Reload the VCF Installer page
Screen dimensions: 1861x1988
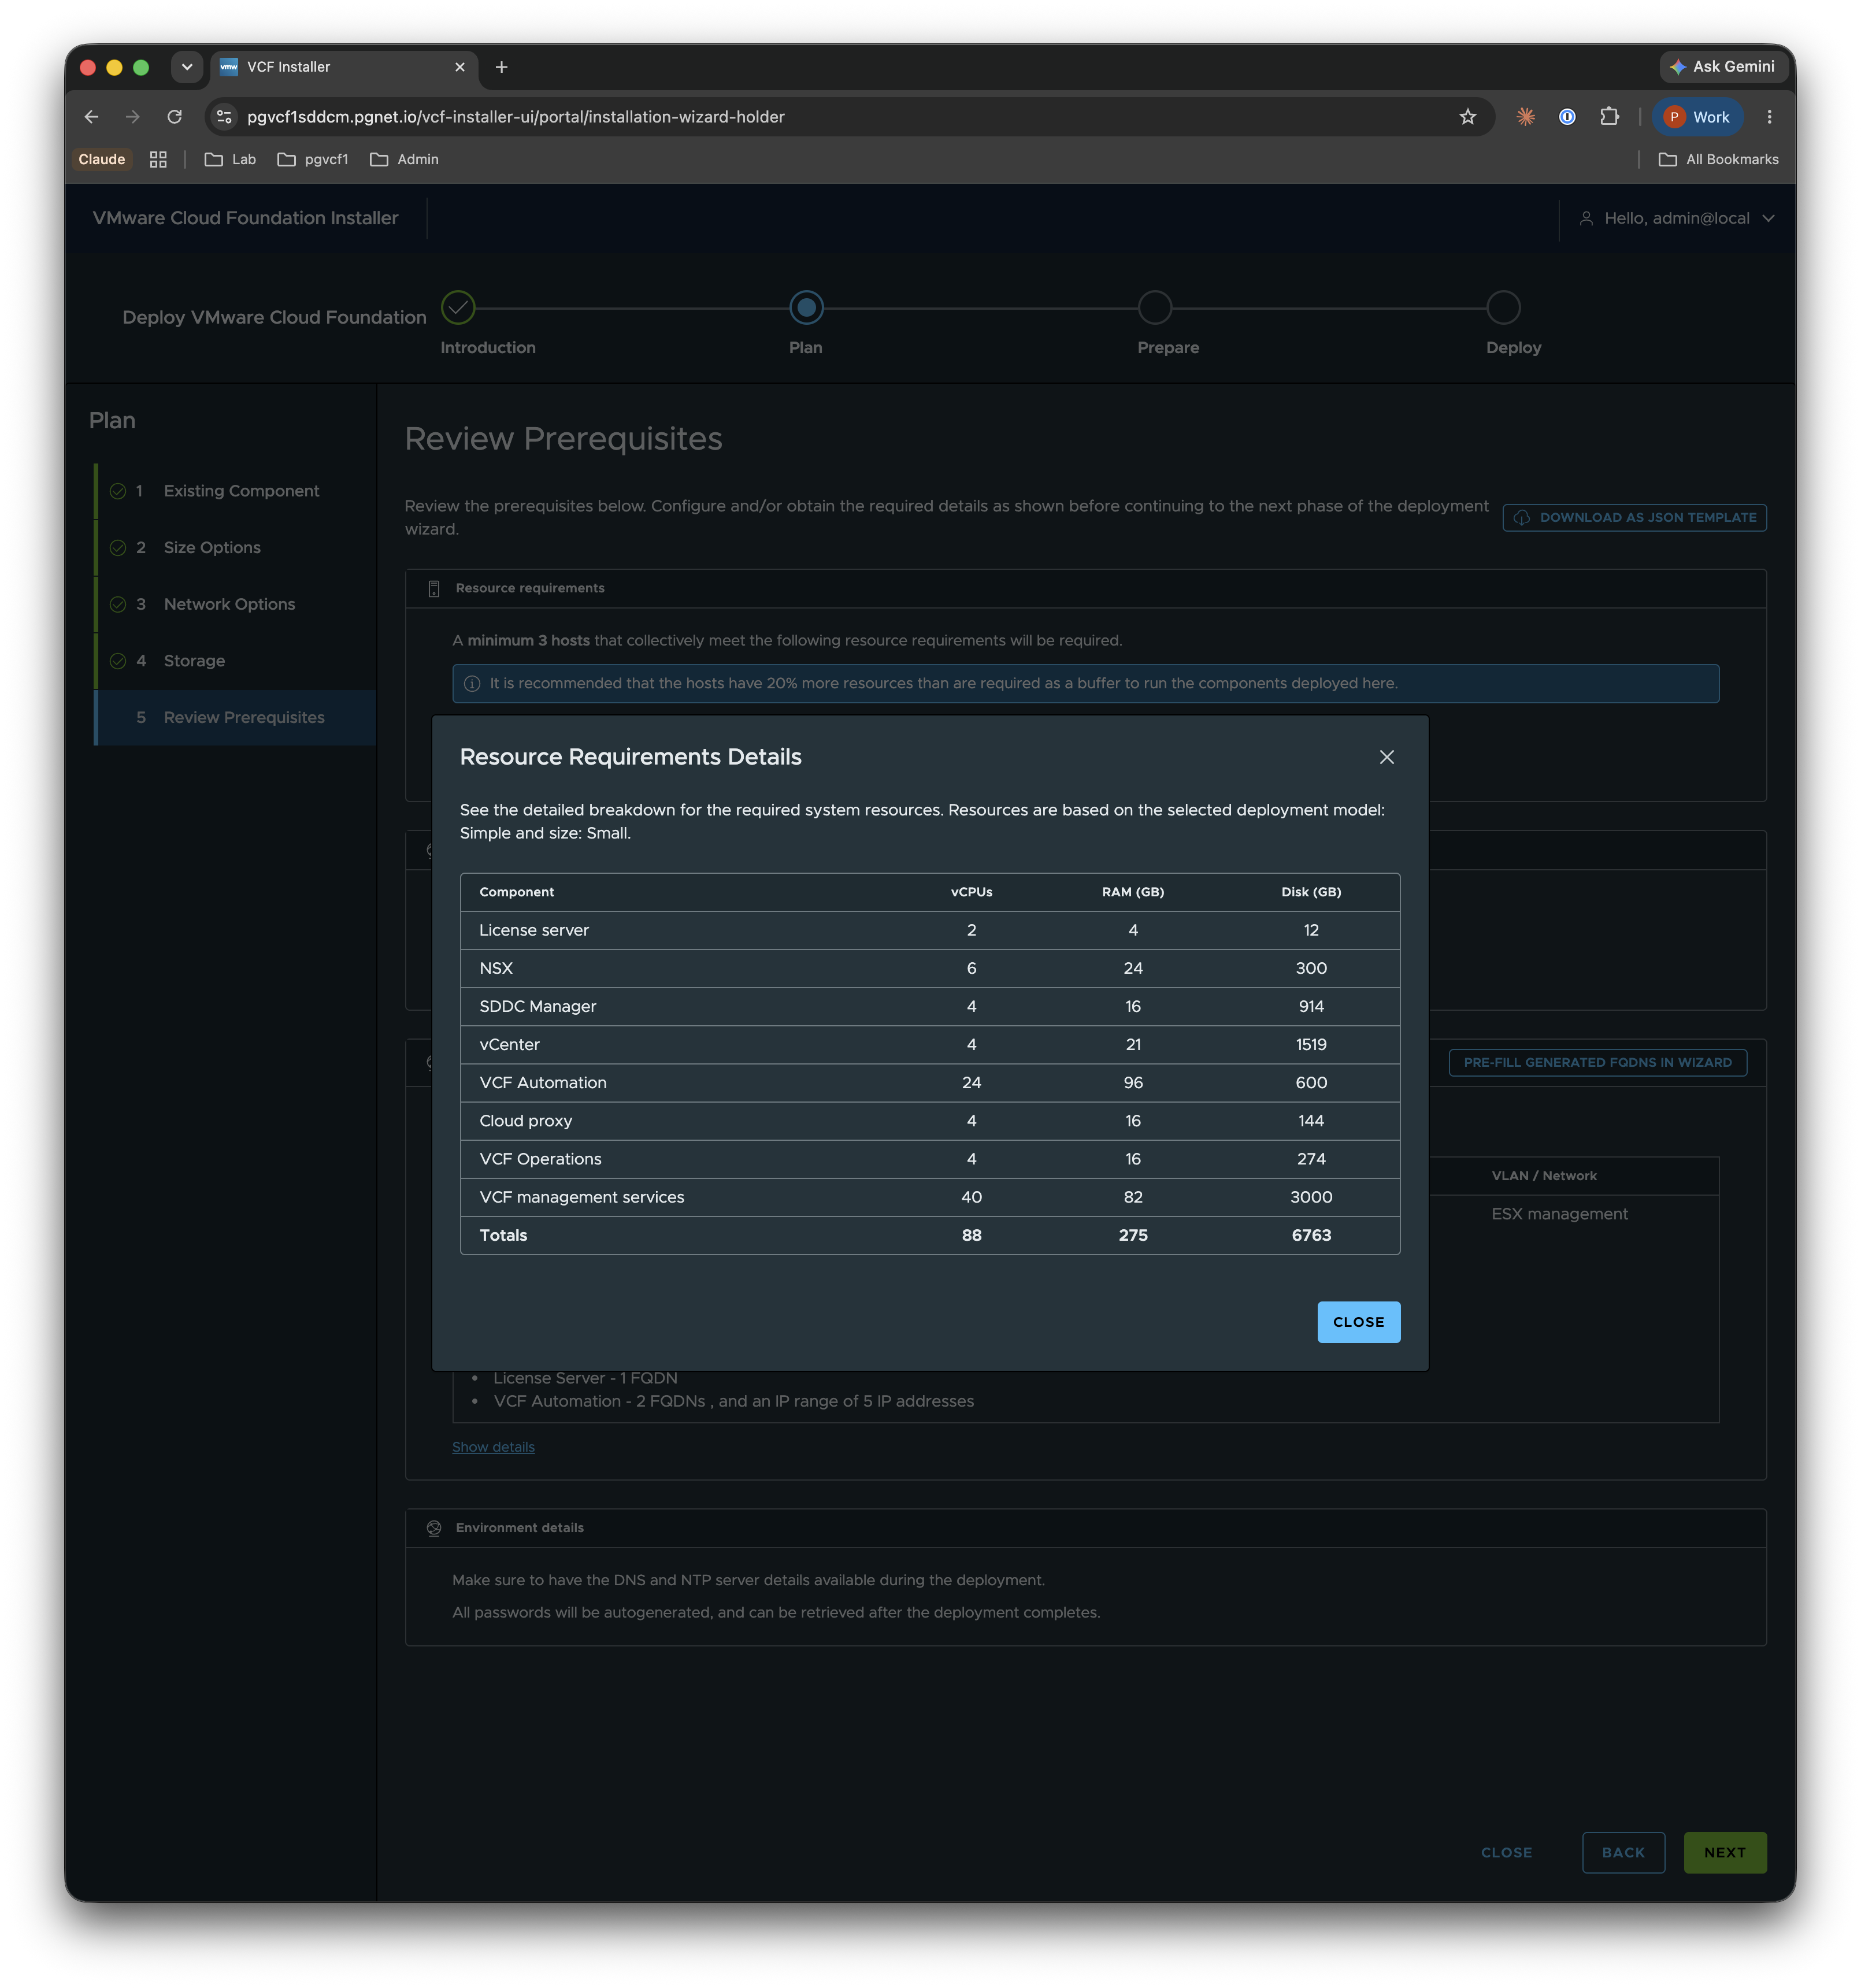point(174,117)
